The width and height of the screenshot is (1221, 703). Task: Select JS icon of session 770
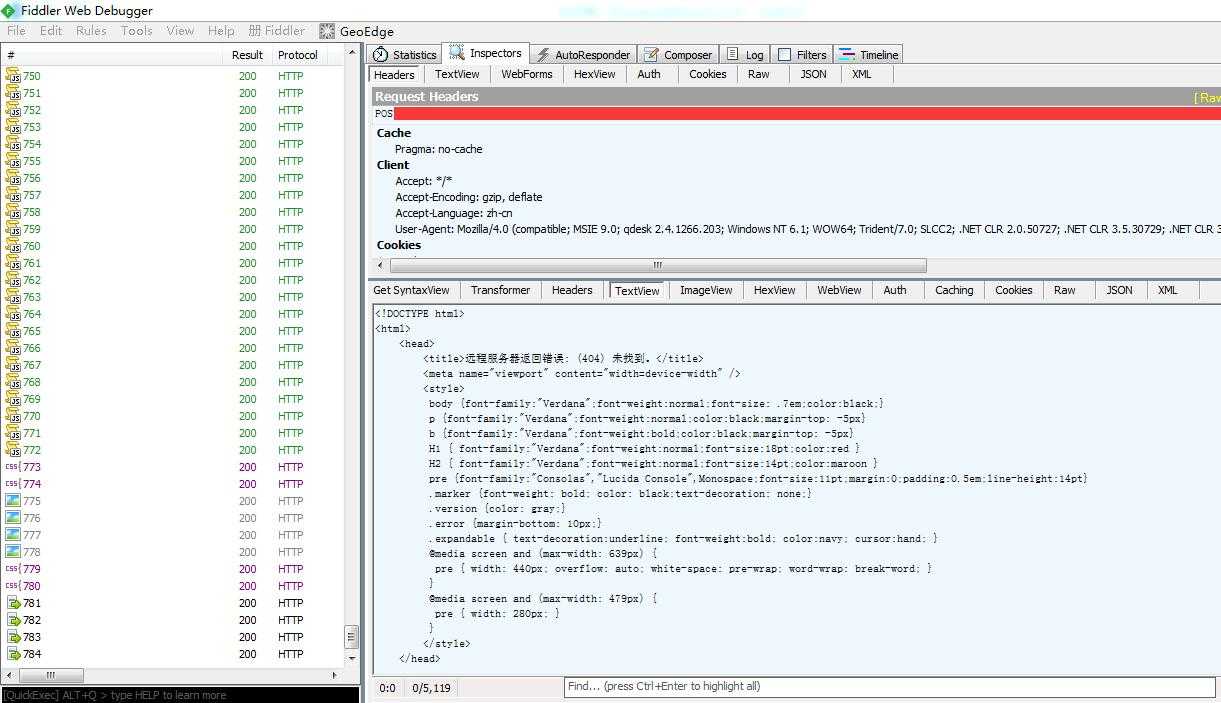click(13, 416)
